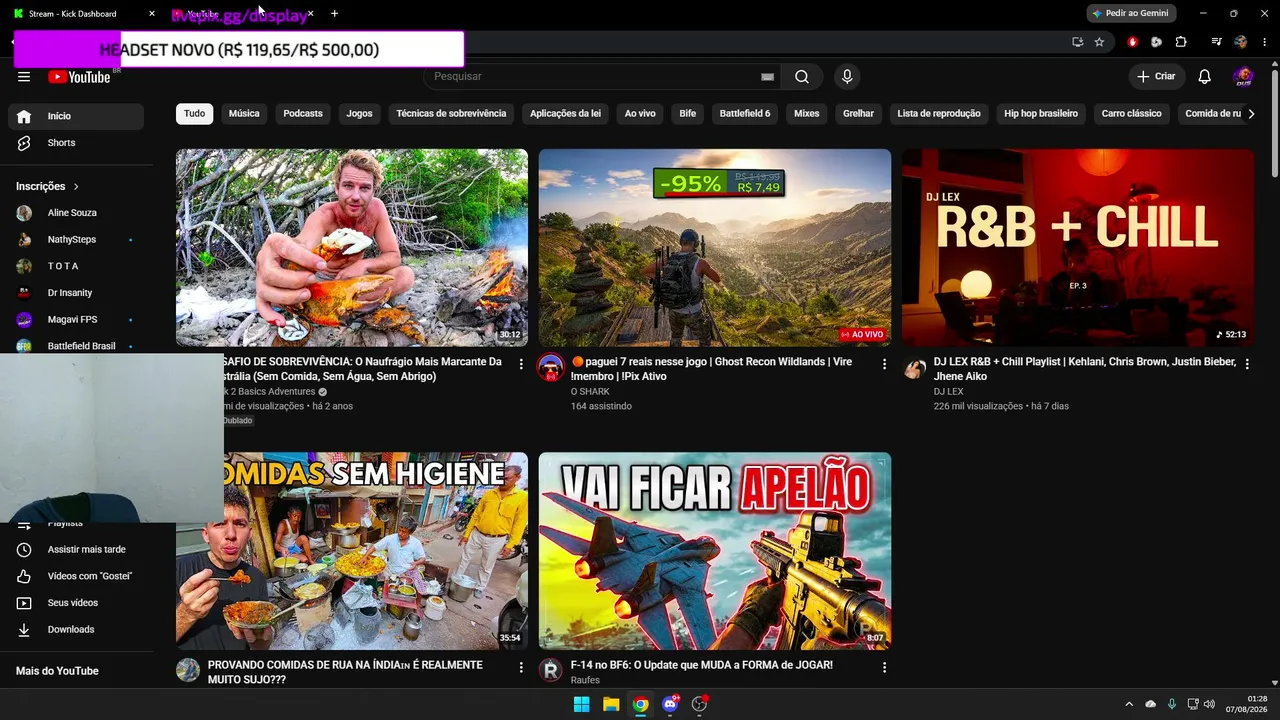
Task: Click the Chrome icon in the taskbar
Action: [641, 704]
